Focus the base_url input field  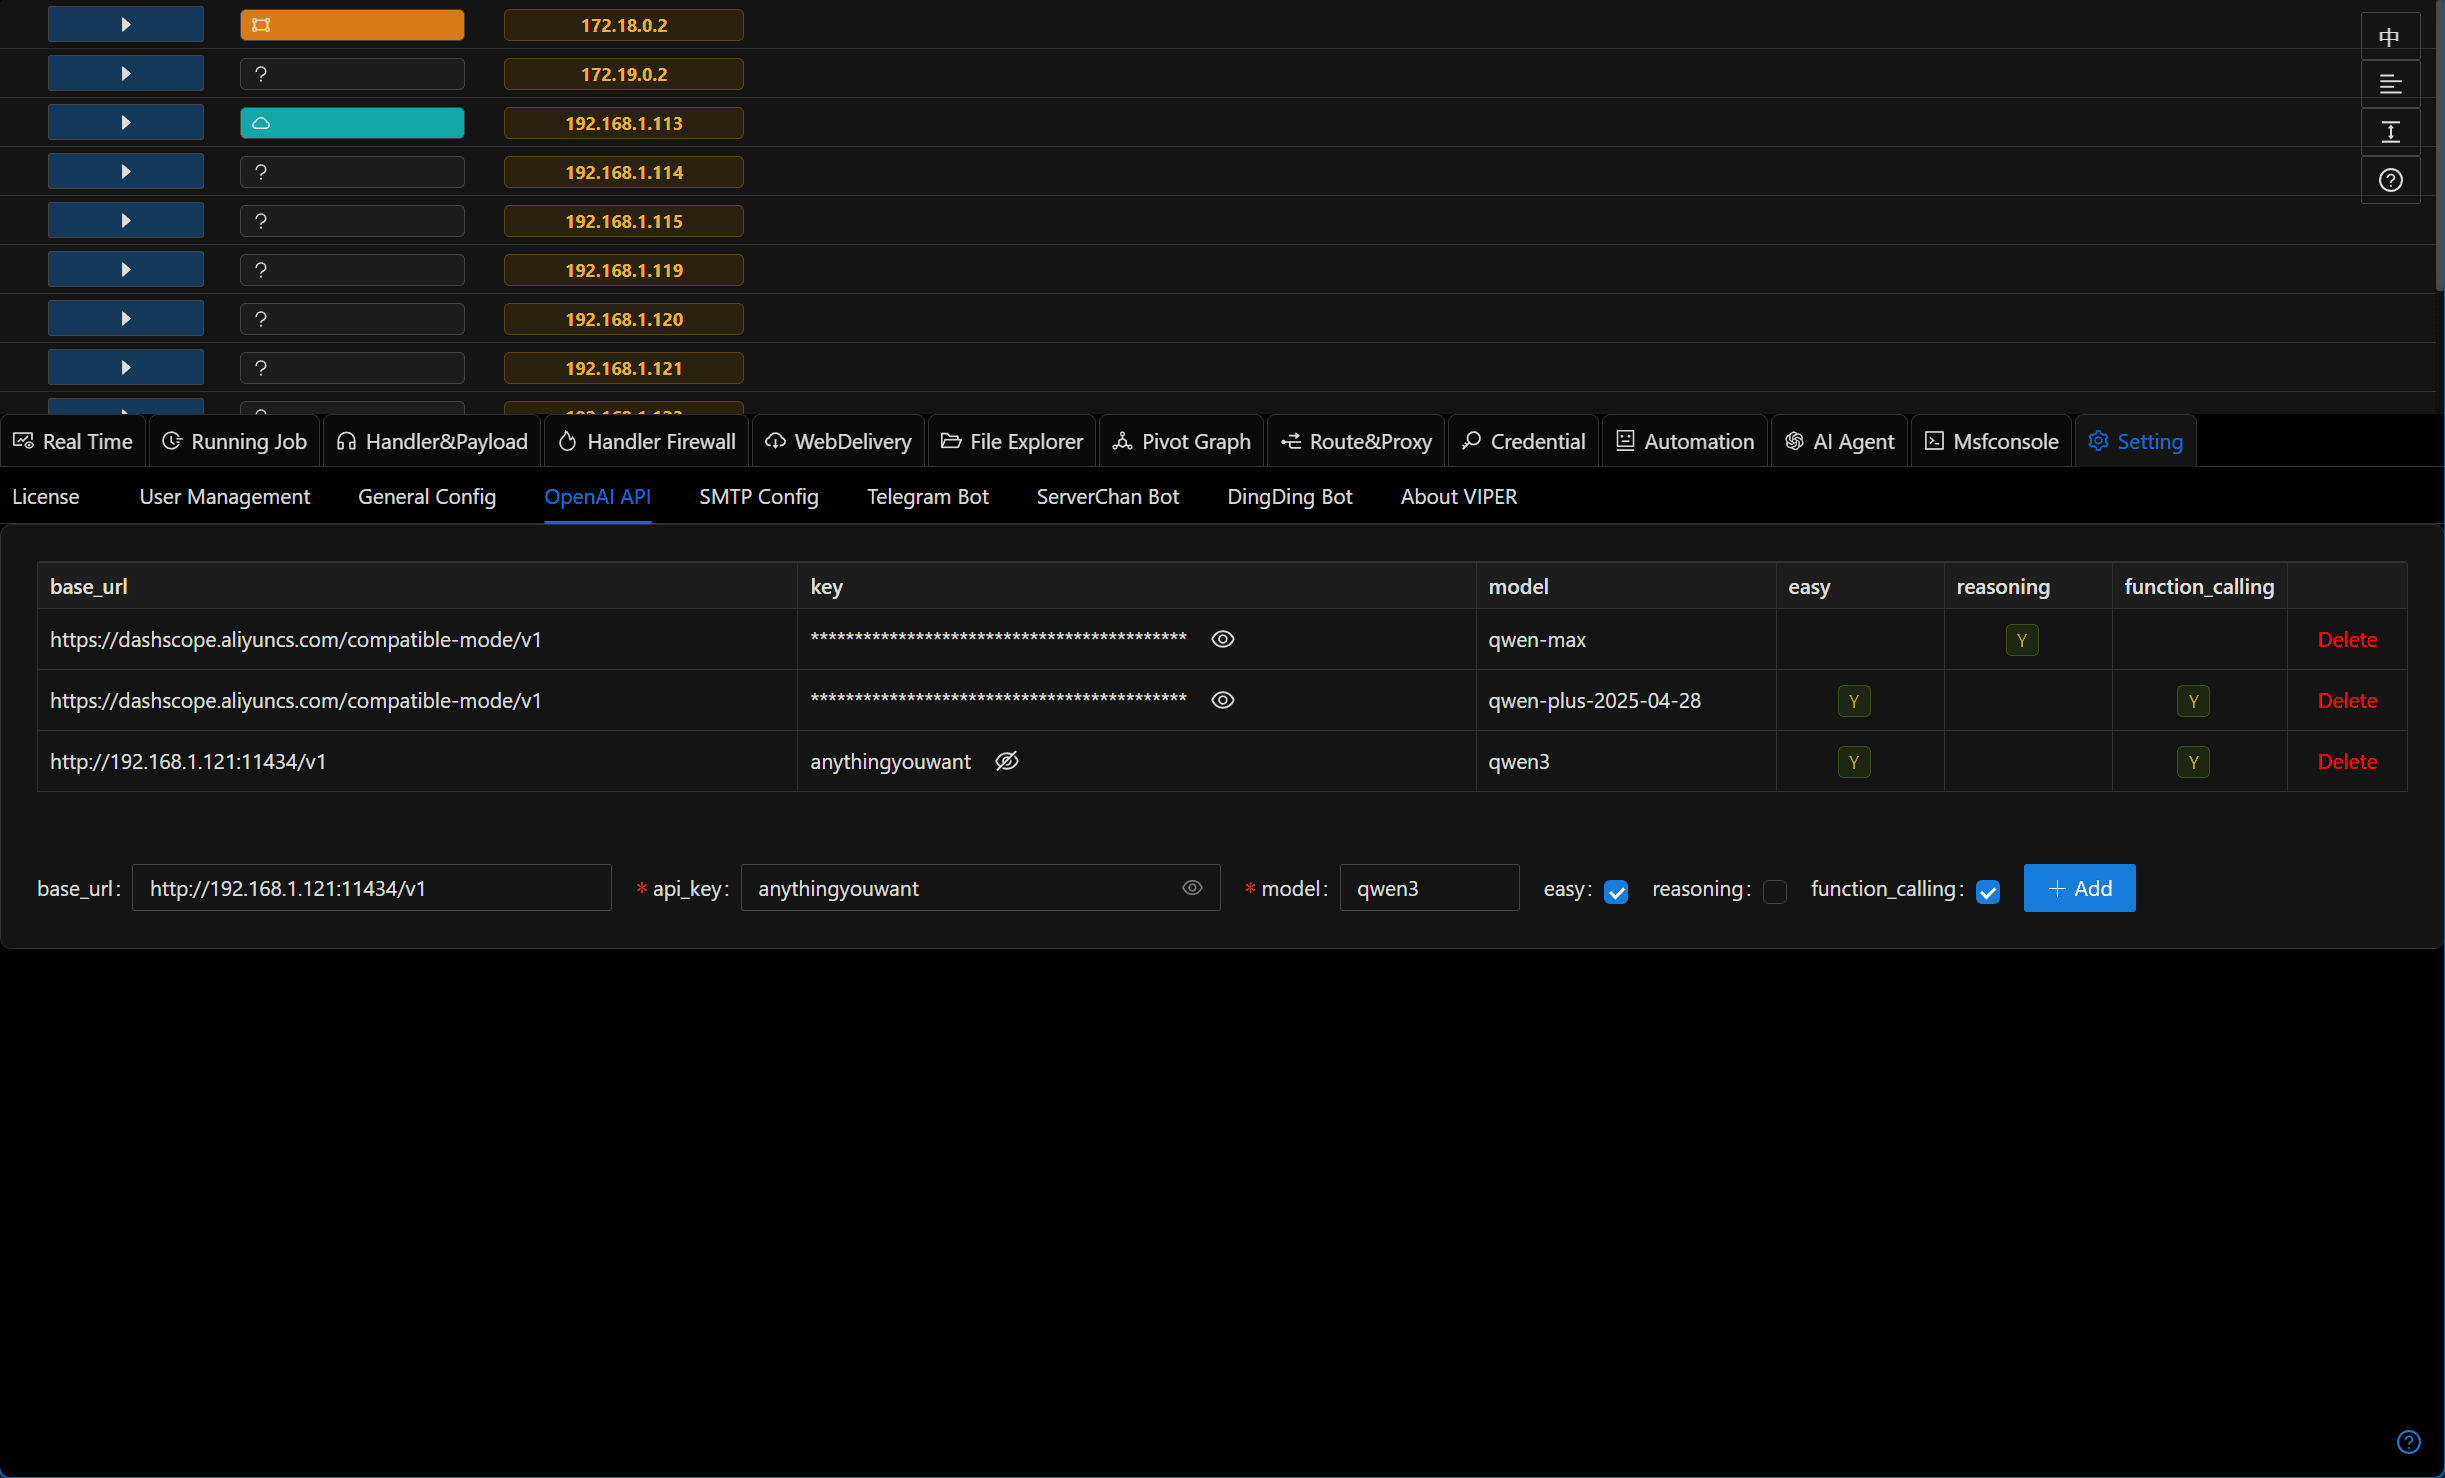372,888
